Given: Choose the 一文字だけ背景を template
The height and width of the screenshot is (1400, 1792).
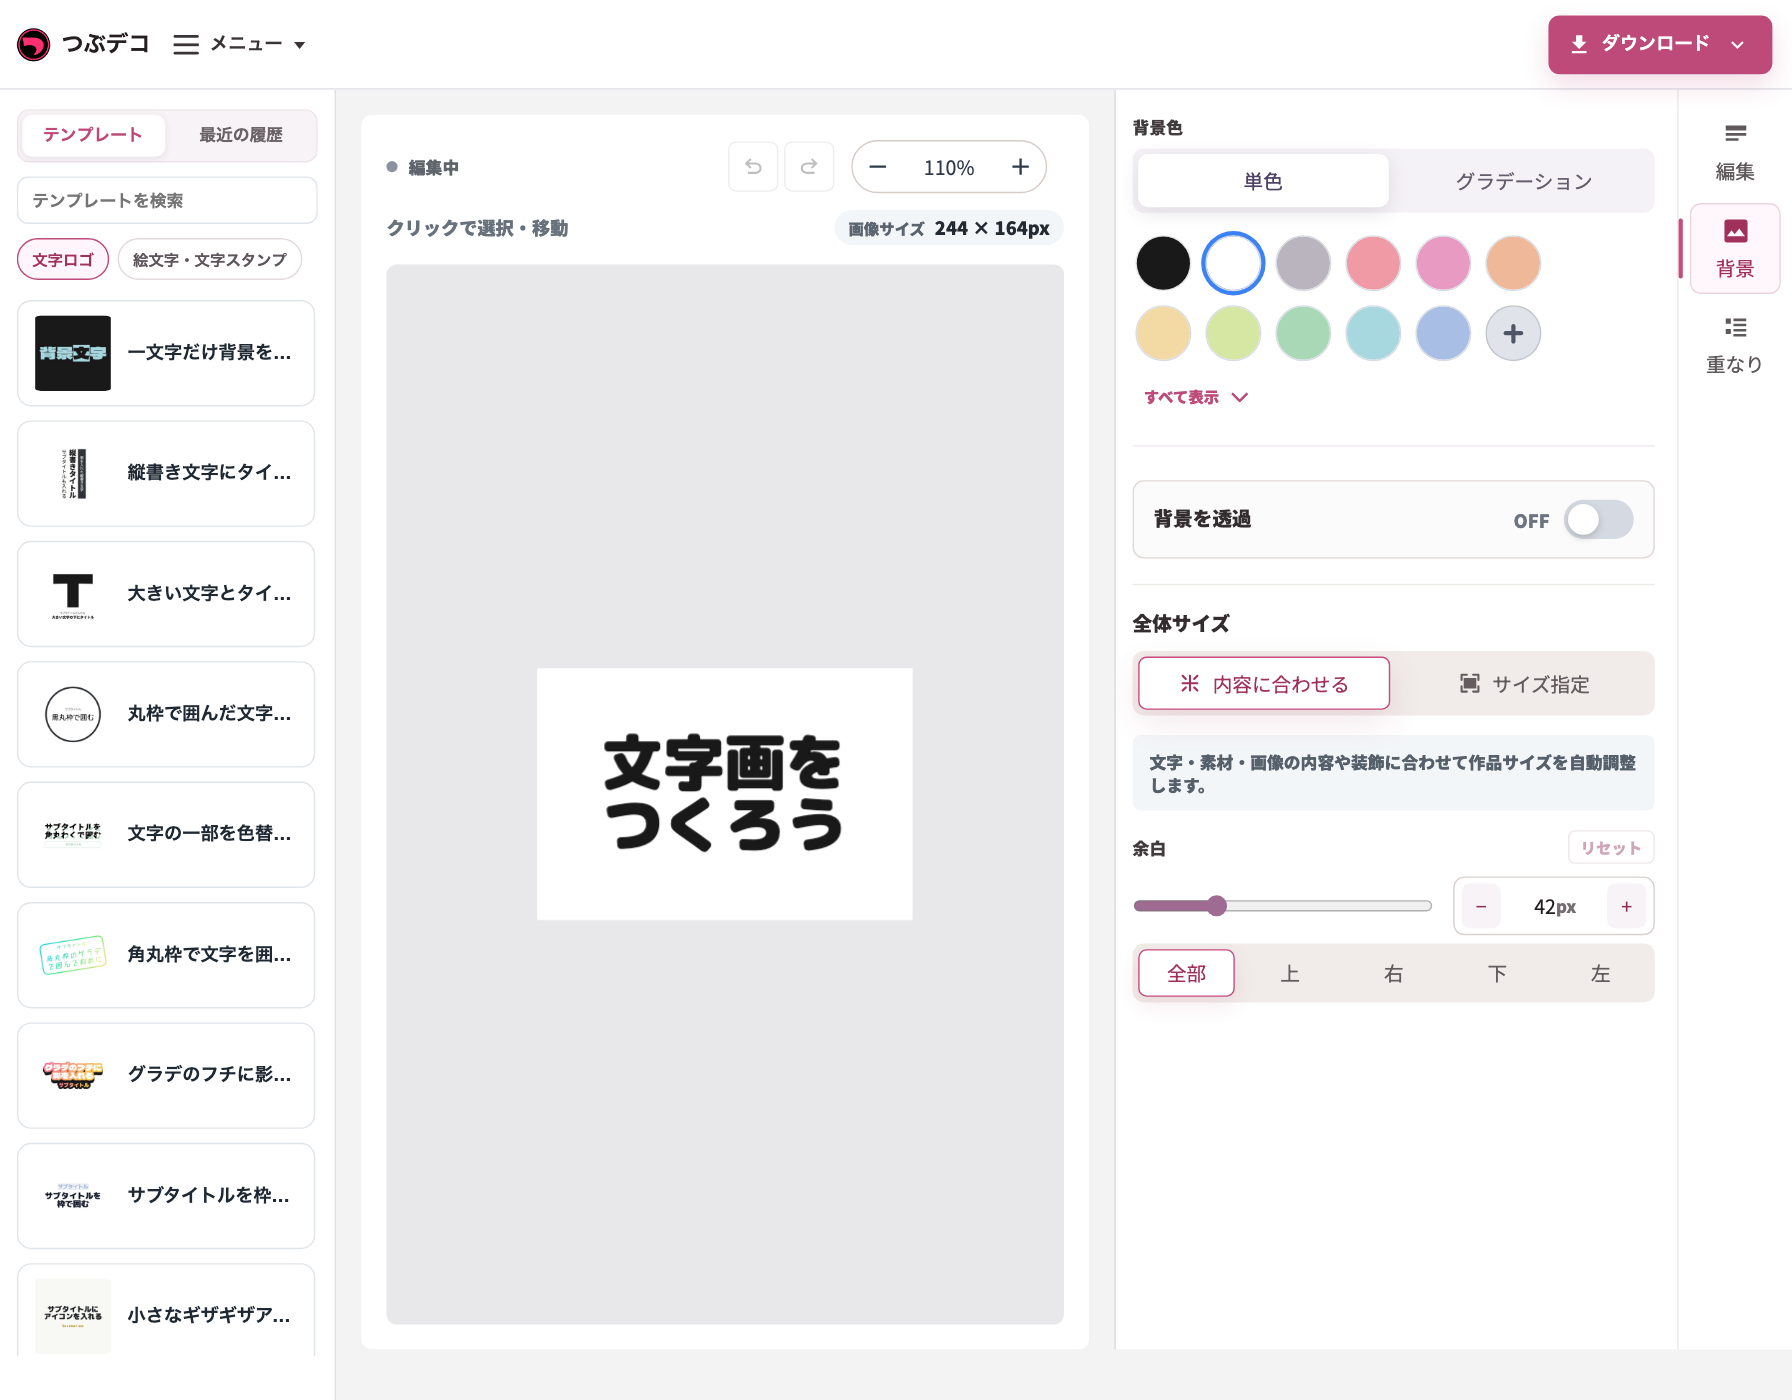Looking at the screenshot, I should coord(166,353).
